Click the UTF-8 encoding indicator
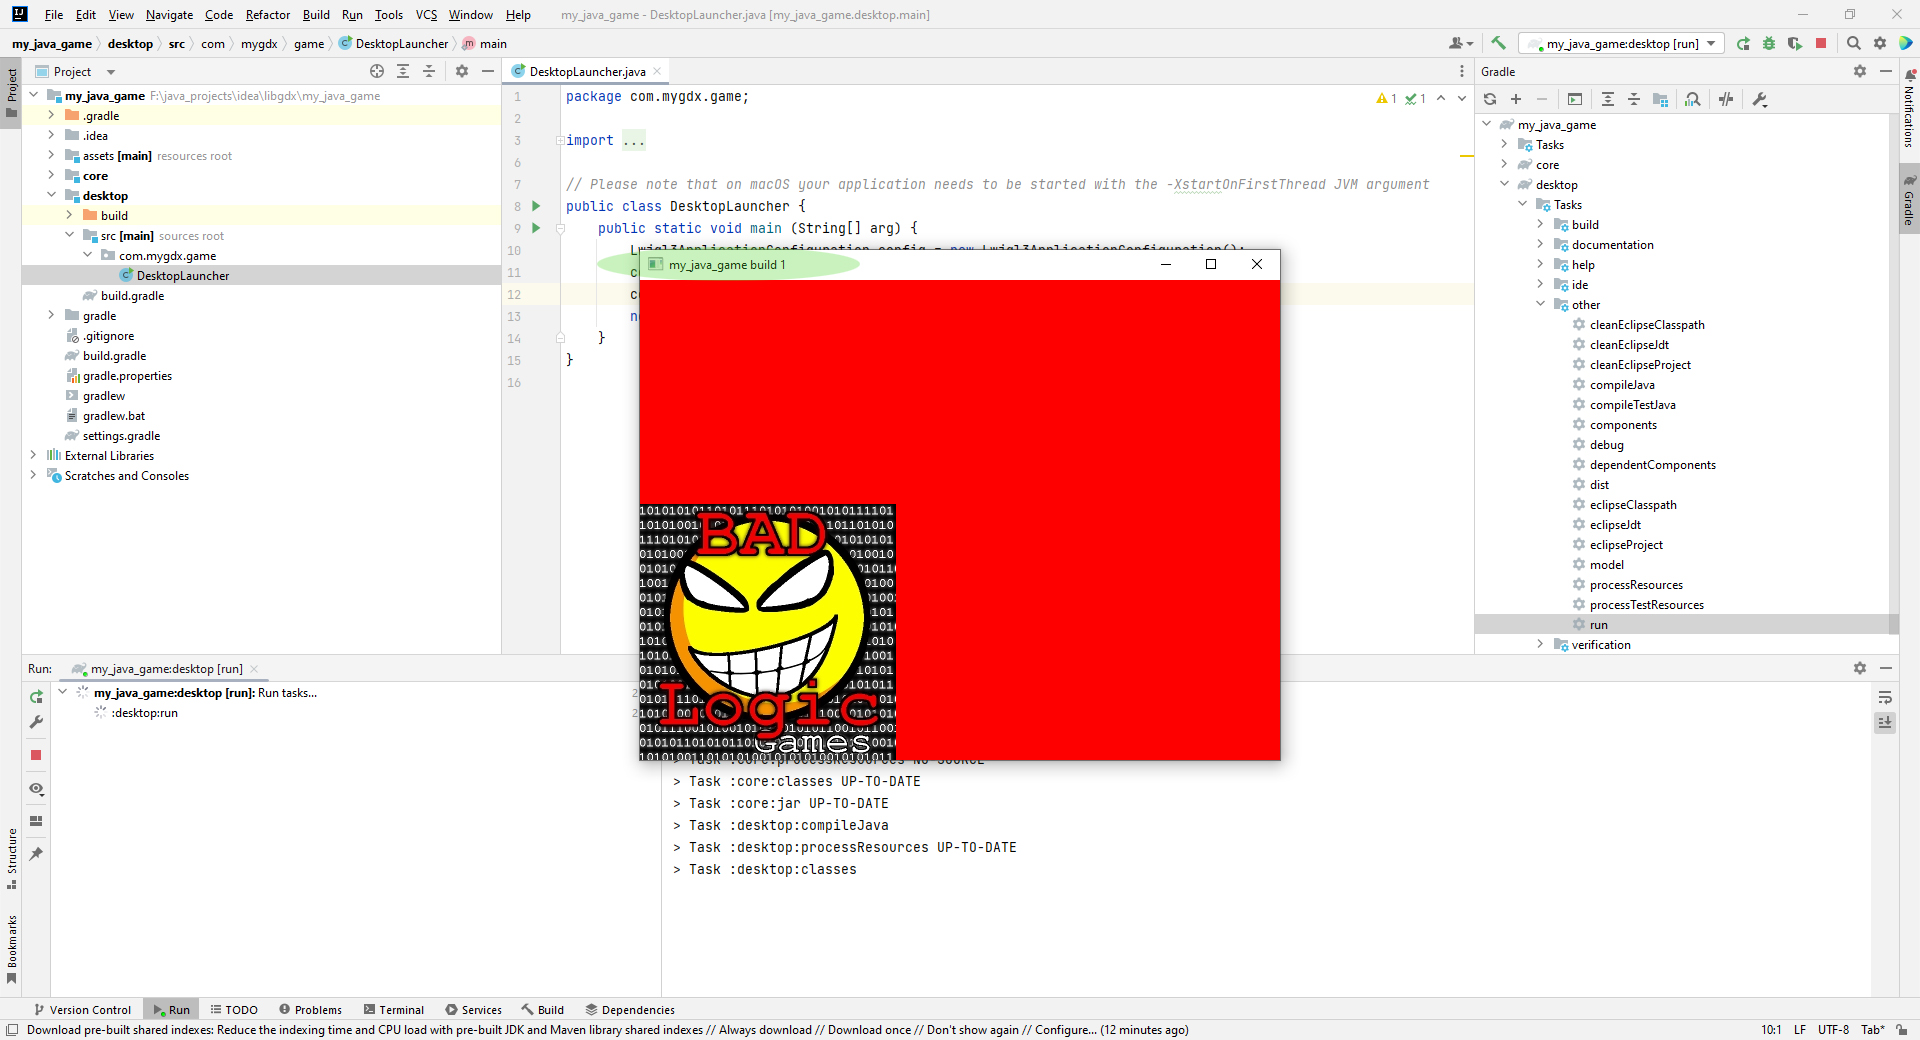Image resolution: width=1920 pixels, height=1040 pixels. pyautogui.click(x=1833, y=1030)
